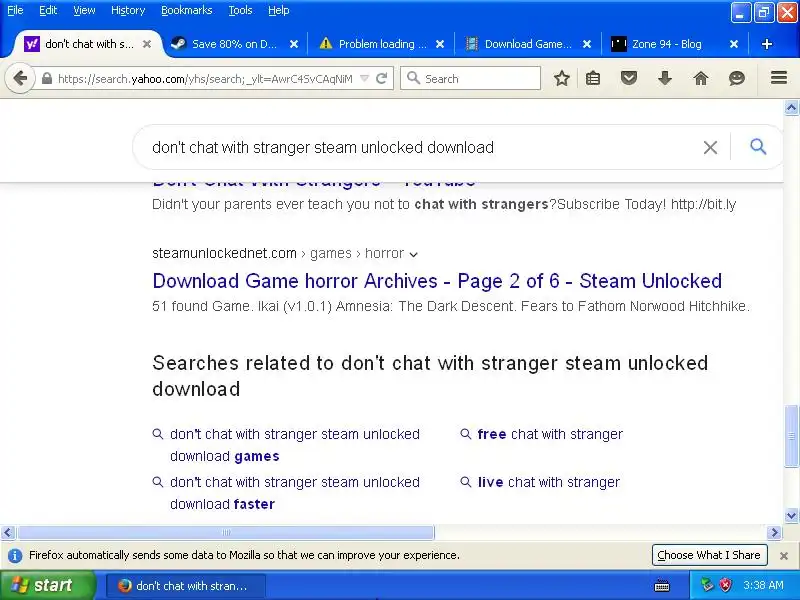The height and width of the screenshot is (600, 800).
Task: Open the Downloads arrow icon
Action: [665, 79]
